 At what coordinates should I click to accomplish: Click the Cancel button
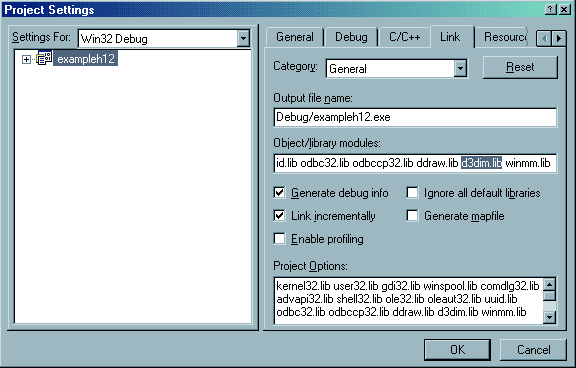pyautogui.click(x=533, y=349)
